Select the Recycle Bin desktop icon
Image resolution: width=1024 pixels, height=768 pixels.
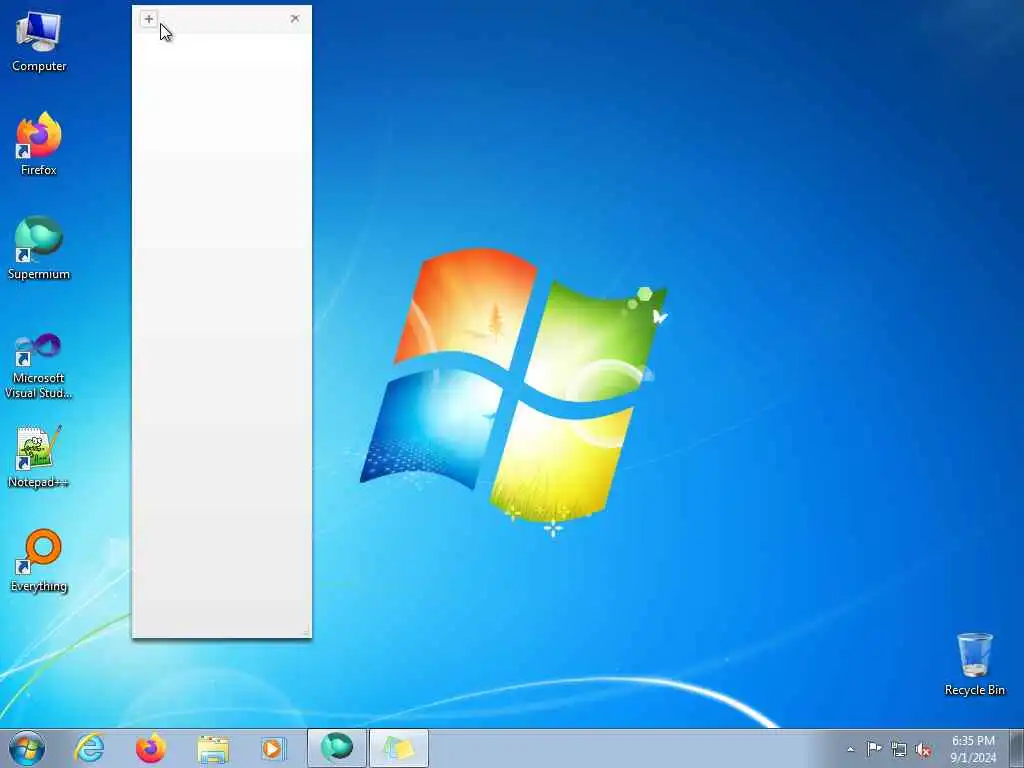click(974, 664)
